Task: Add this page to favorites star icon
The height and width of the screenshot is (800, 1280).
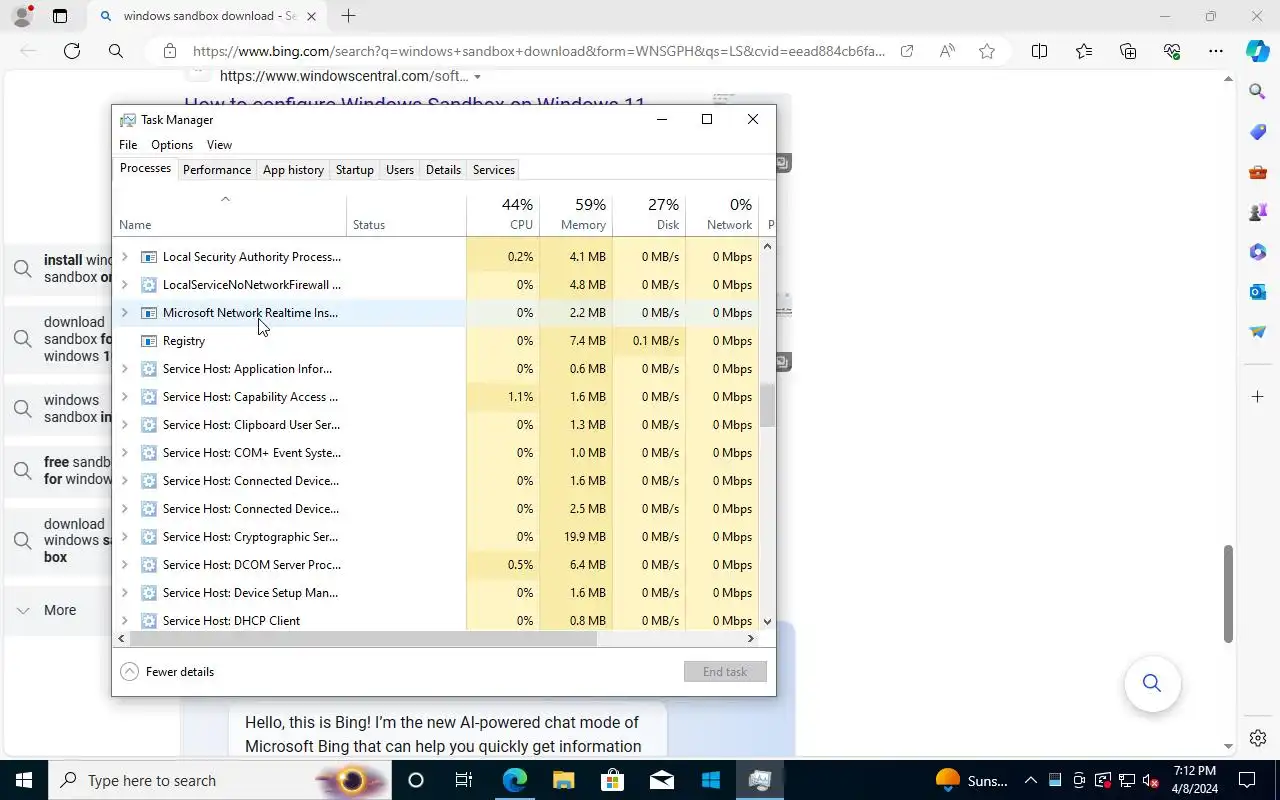Action: [x=987, y=51]
